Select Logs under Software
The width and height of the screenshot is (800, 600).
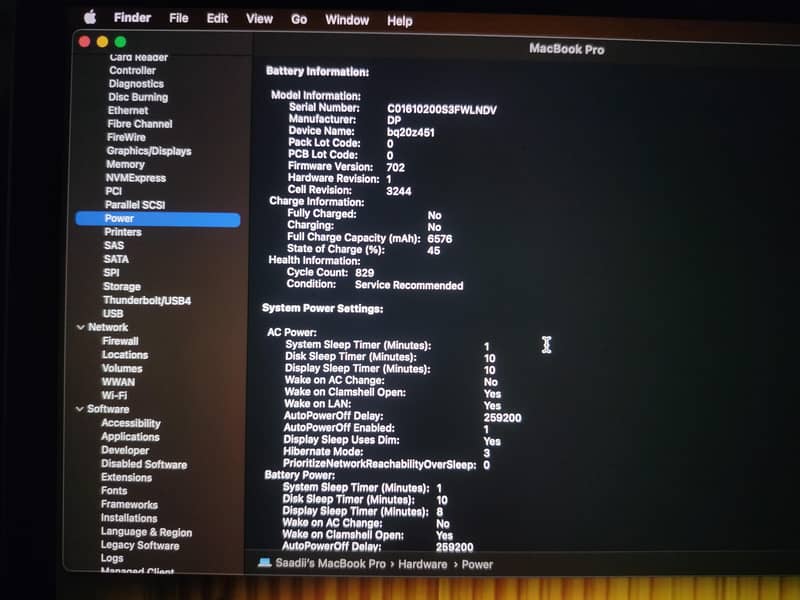pos(112,558)
